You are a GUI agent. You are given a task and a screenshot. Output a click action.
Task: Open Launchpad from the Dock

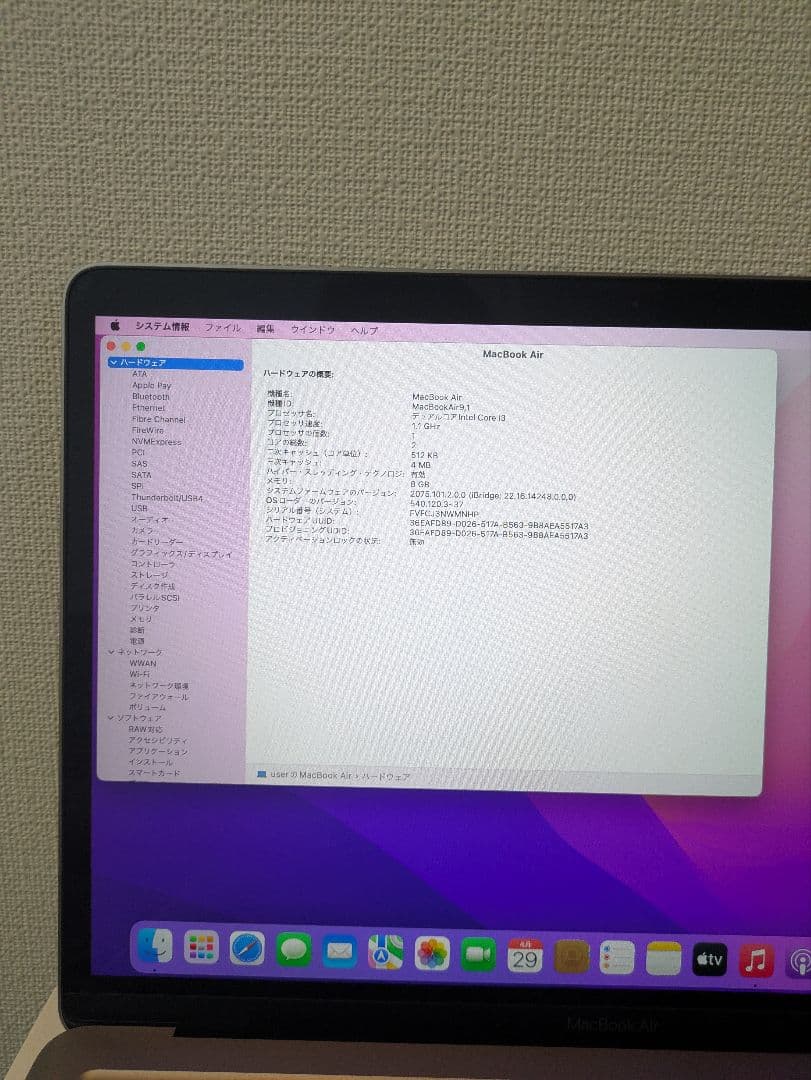point(202,946)
